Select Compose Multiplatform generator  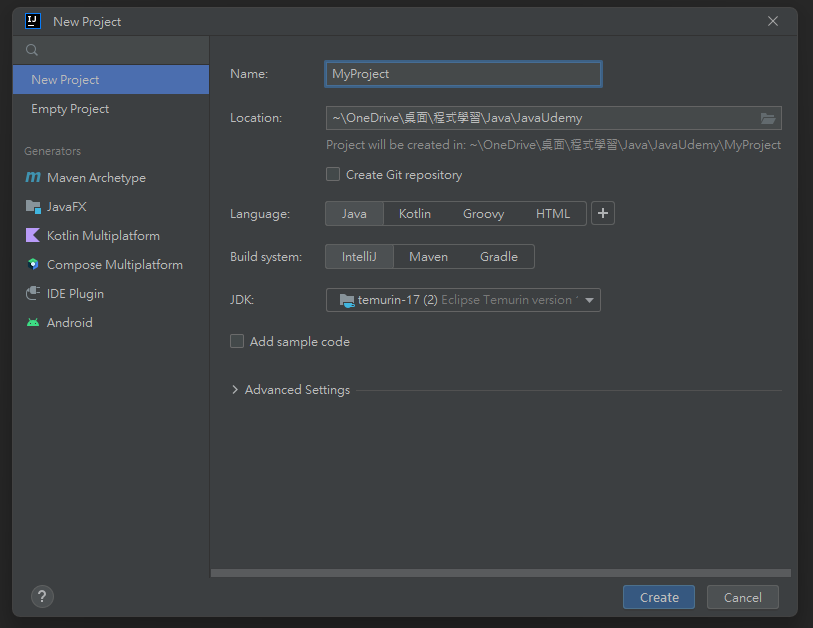[x=111, y=264]
